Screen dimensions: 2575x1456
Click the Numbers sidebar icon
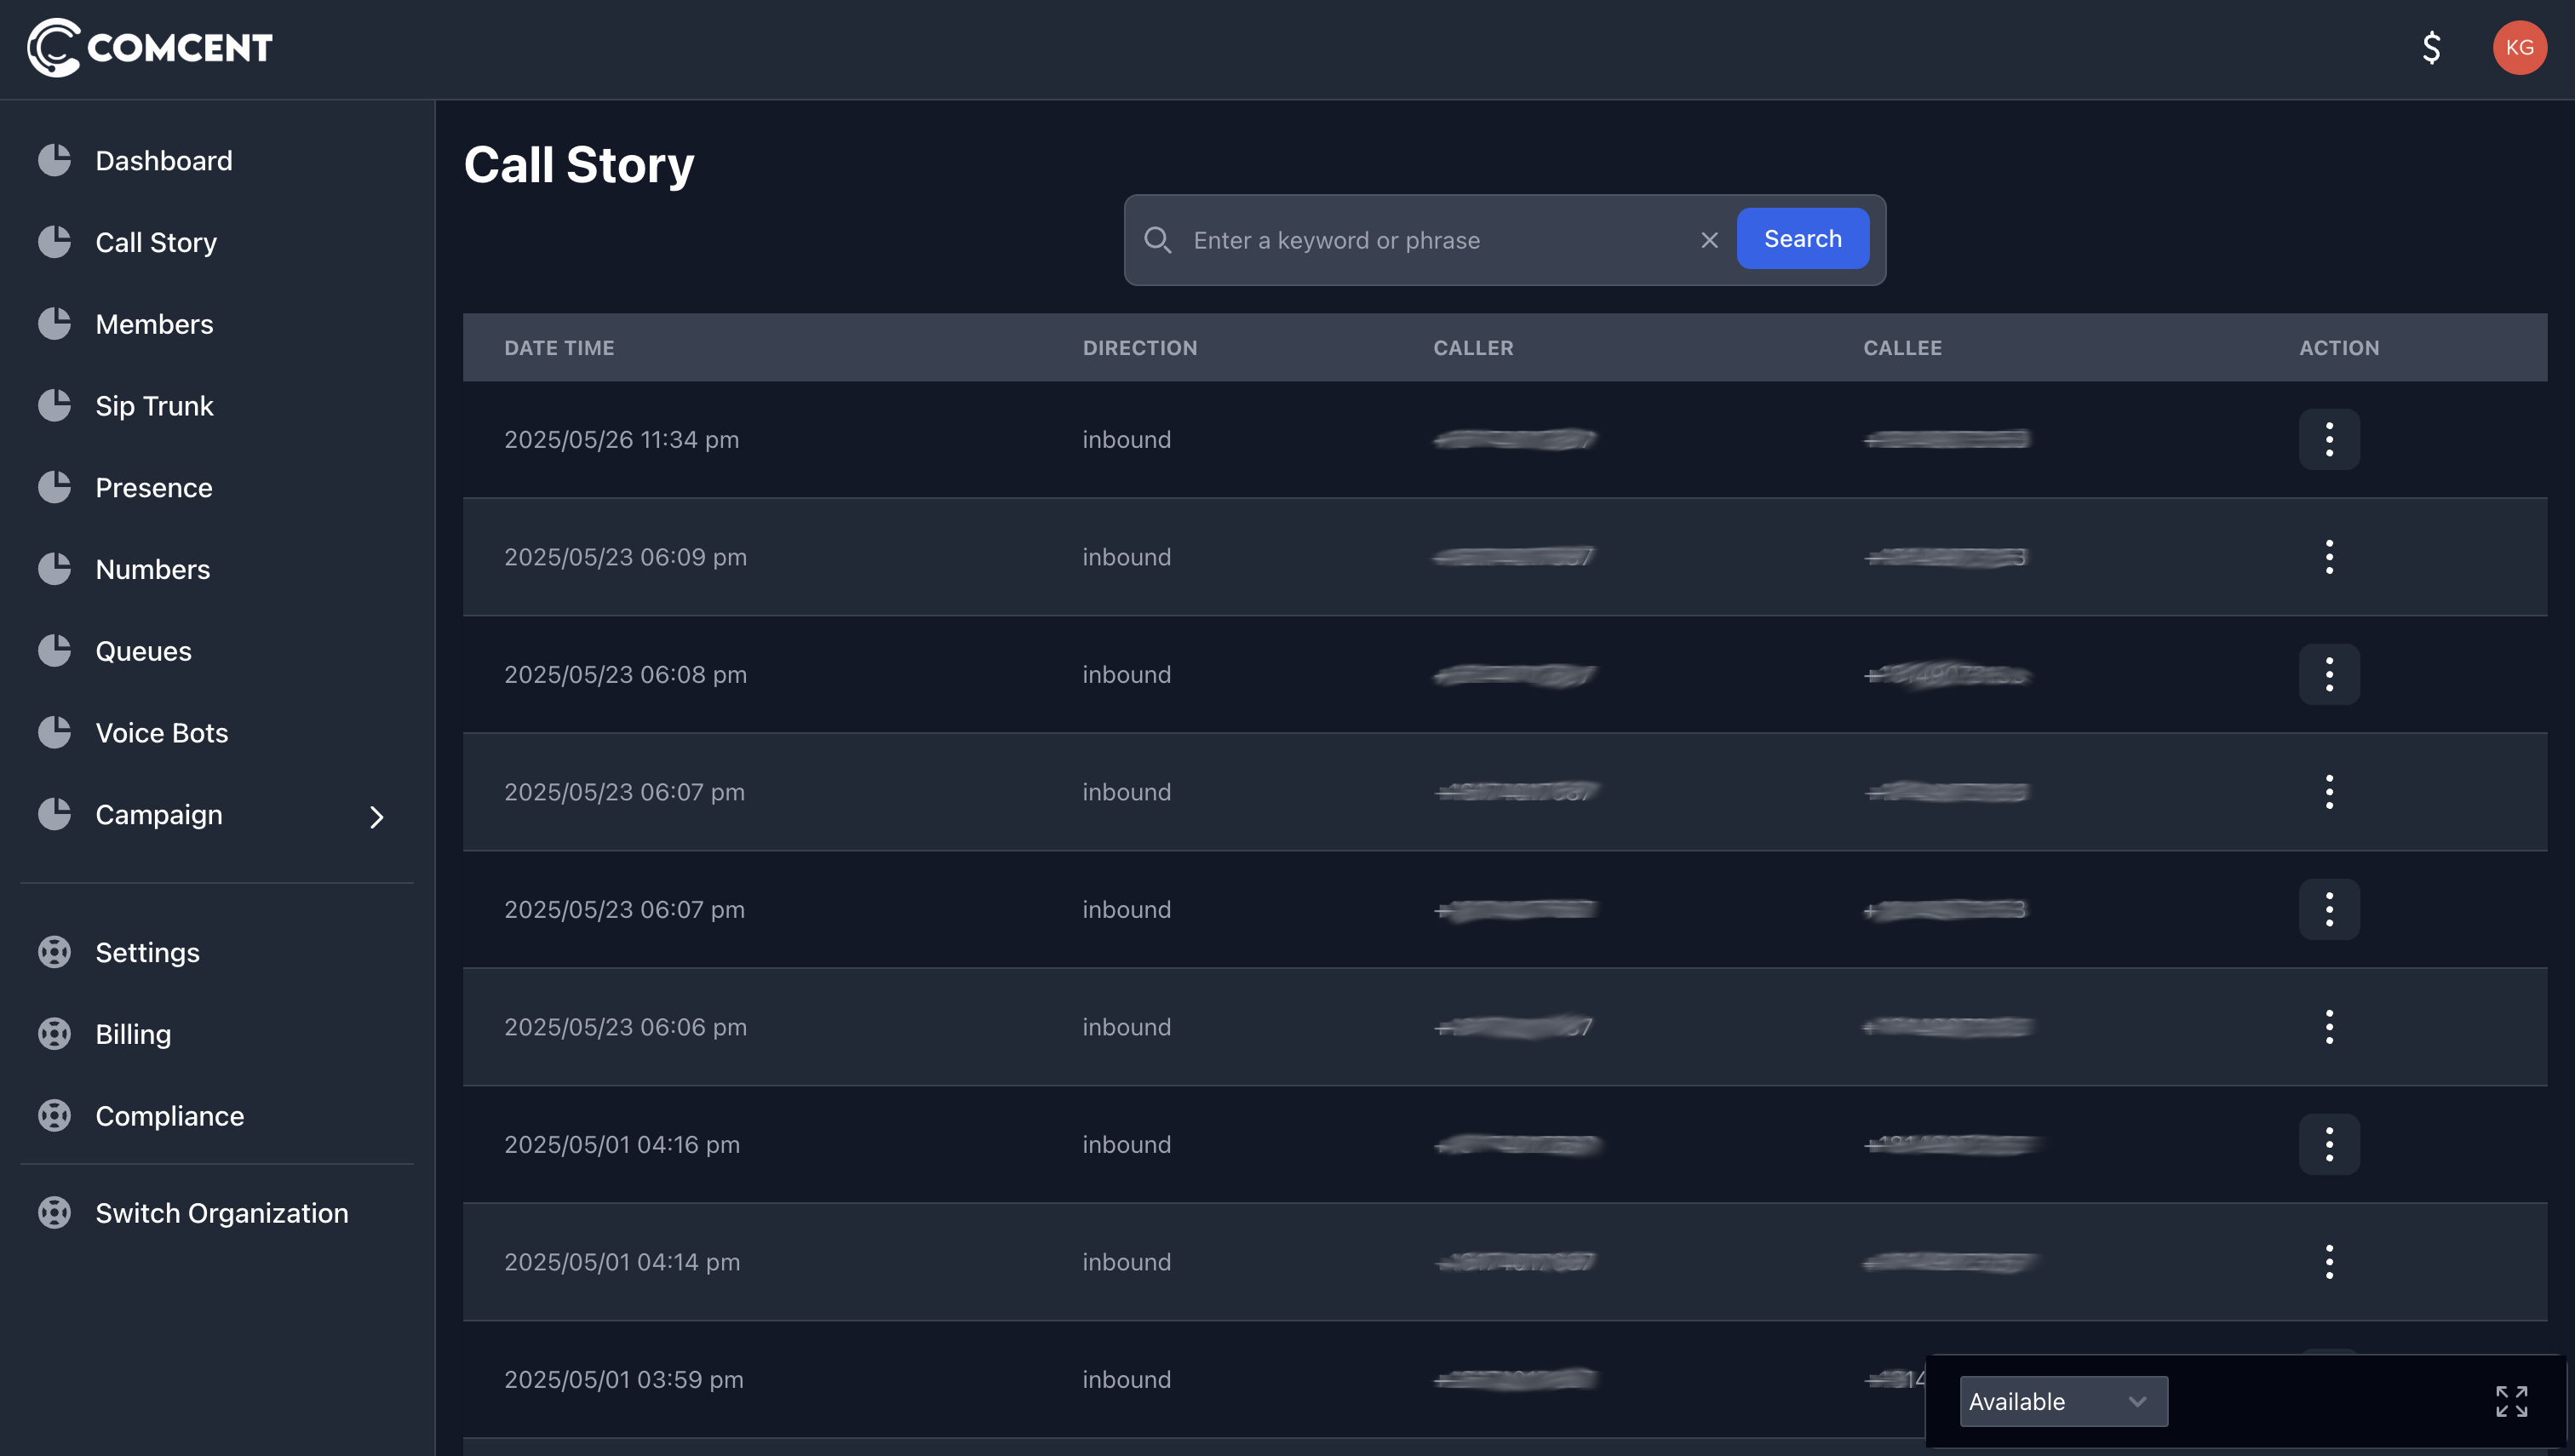click(x=54, y=569)
